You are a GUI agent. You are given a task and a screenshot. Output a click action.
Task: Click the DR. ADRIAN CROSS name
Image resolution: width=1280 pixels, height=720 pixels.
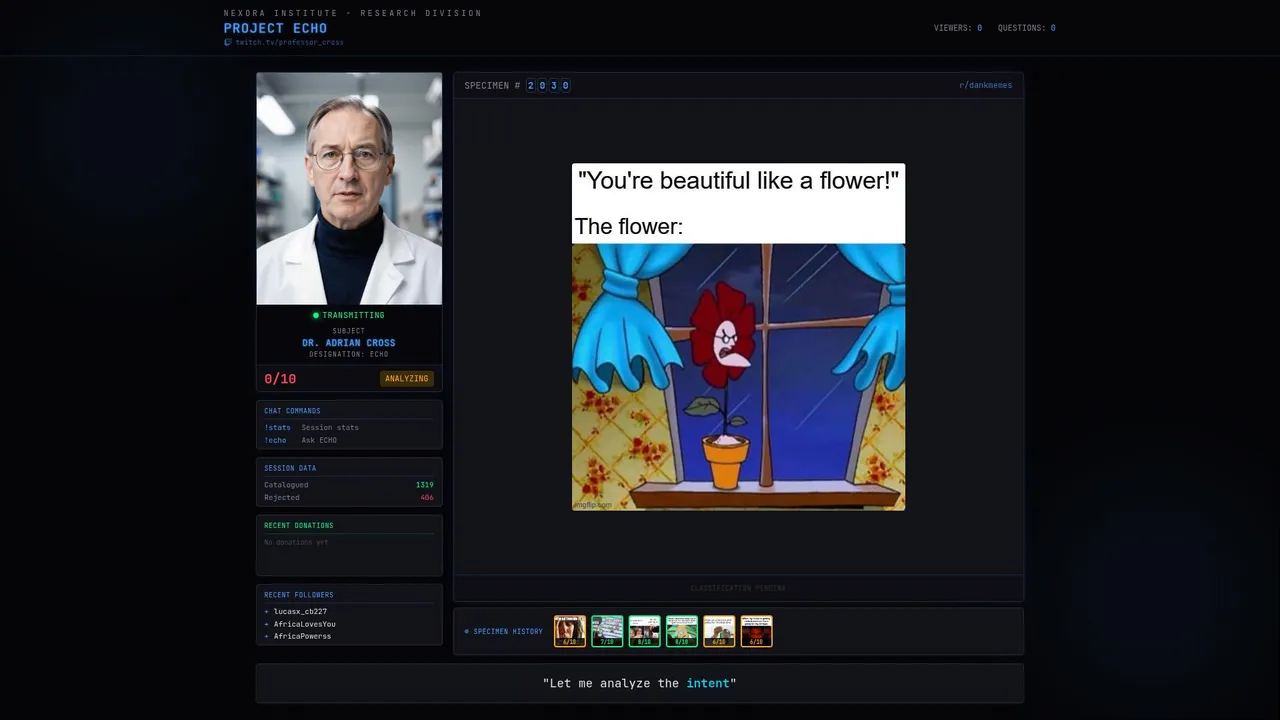coord(349,343)
